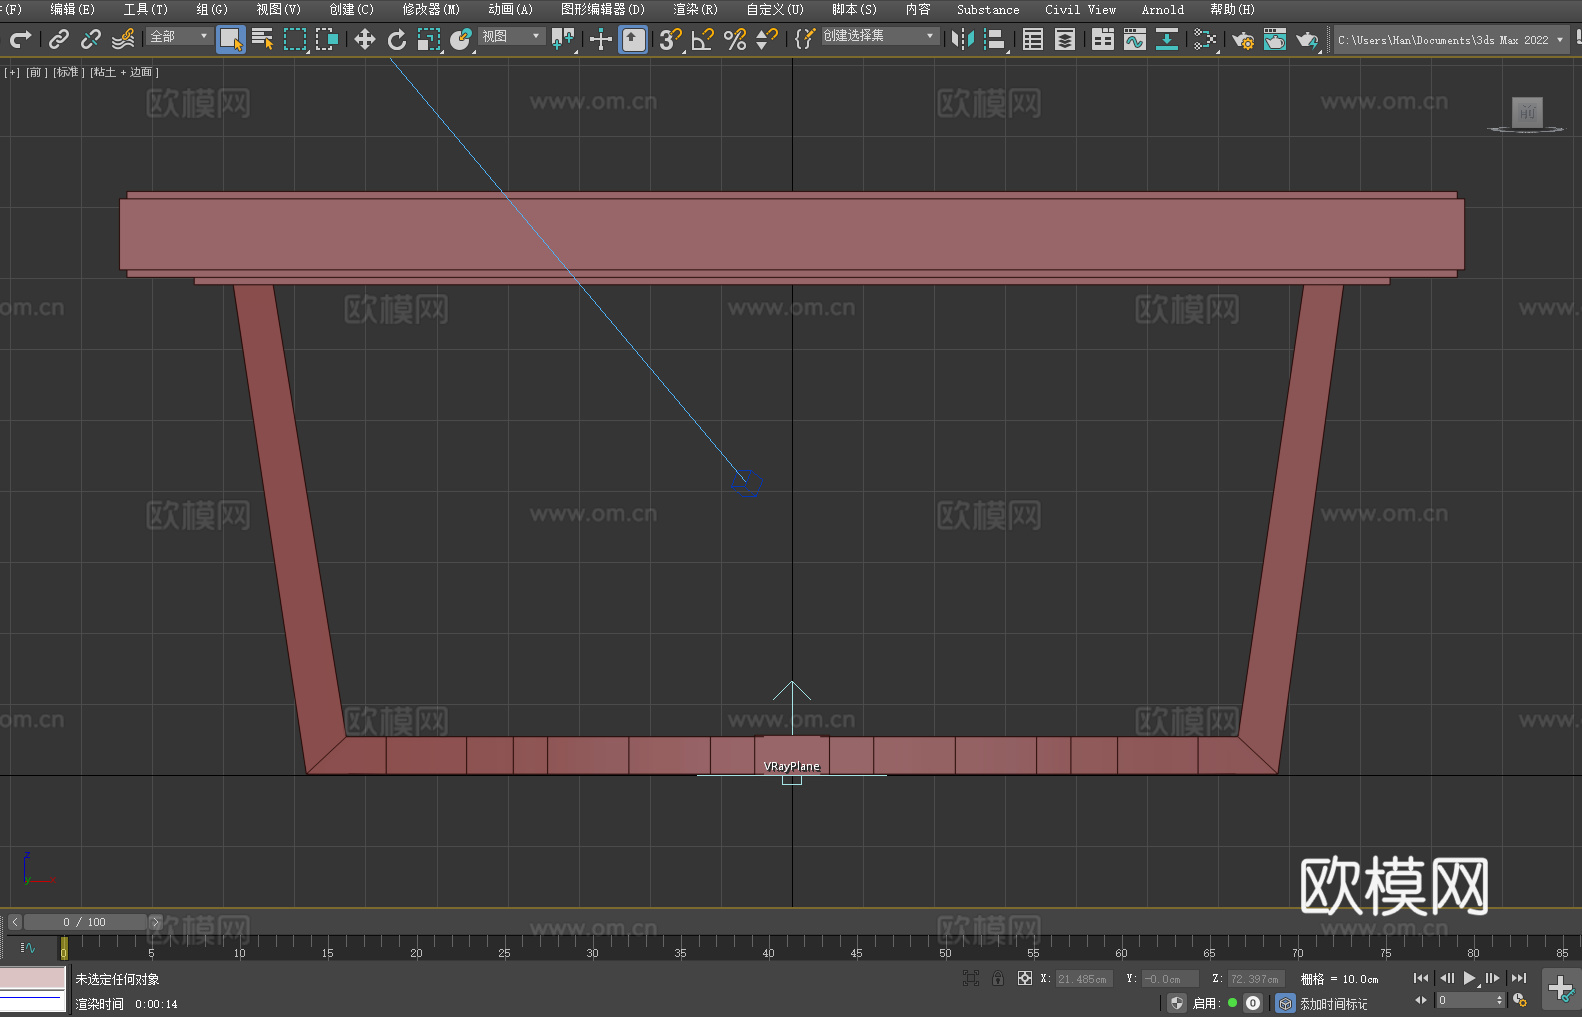1582x1017 pixels.
Task: Click Select and Manipulate icon
Action: (600, 39)
